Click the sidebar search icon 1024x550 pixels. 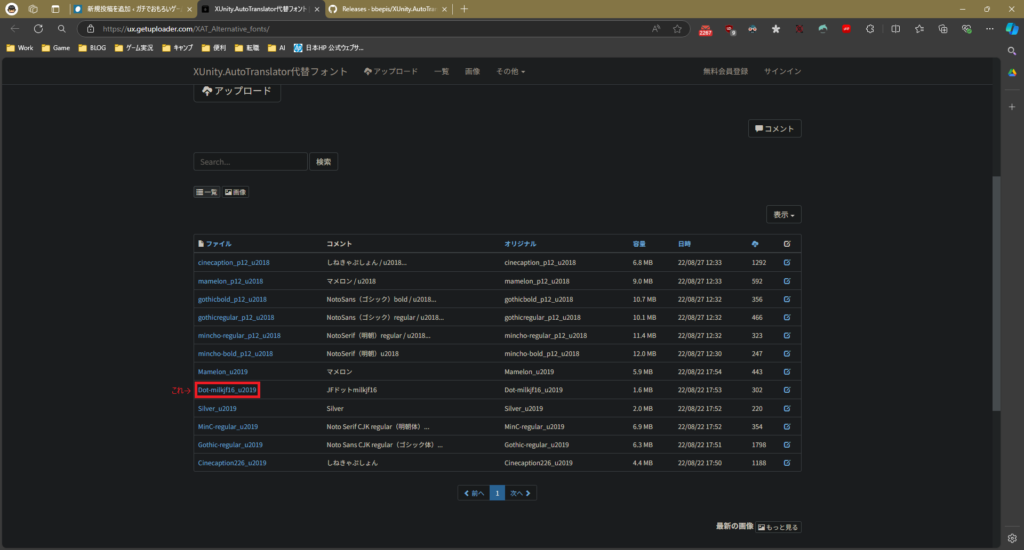tap(1012, 51)
